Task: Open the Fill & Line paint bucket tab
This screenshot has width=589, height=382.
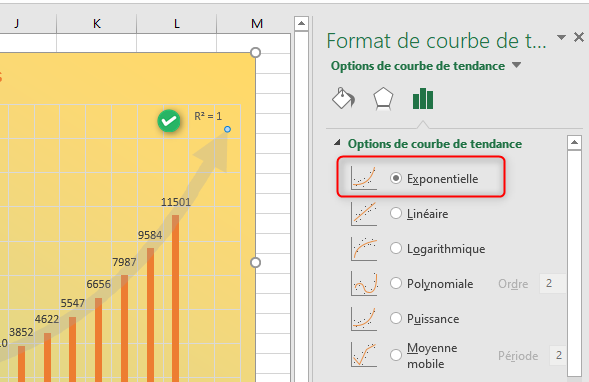Action: (x=343, y=98)
